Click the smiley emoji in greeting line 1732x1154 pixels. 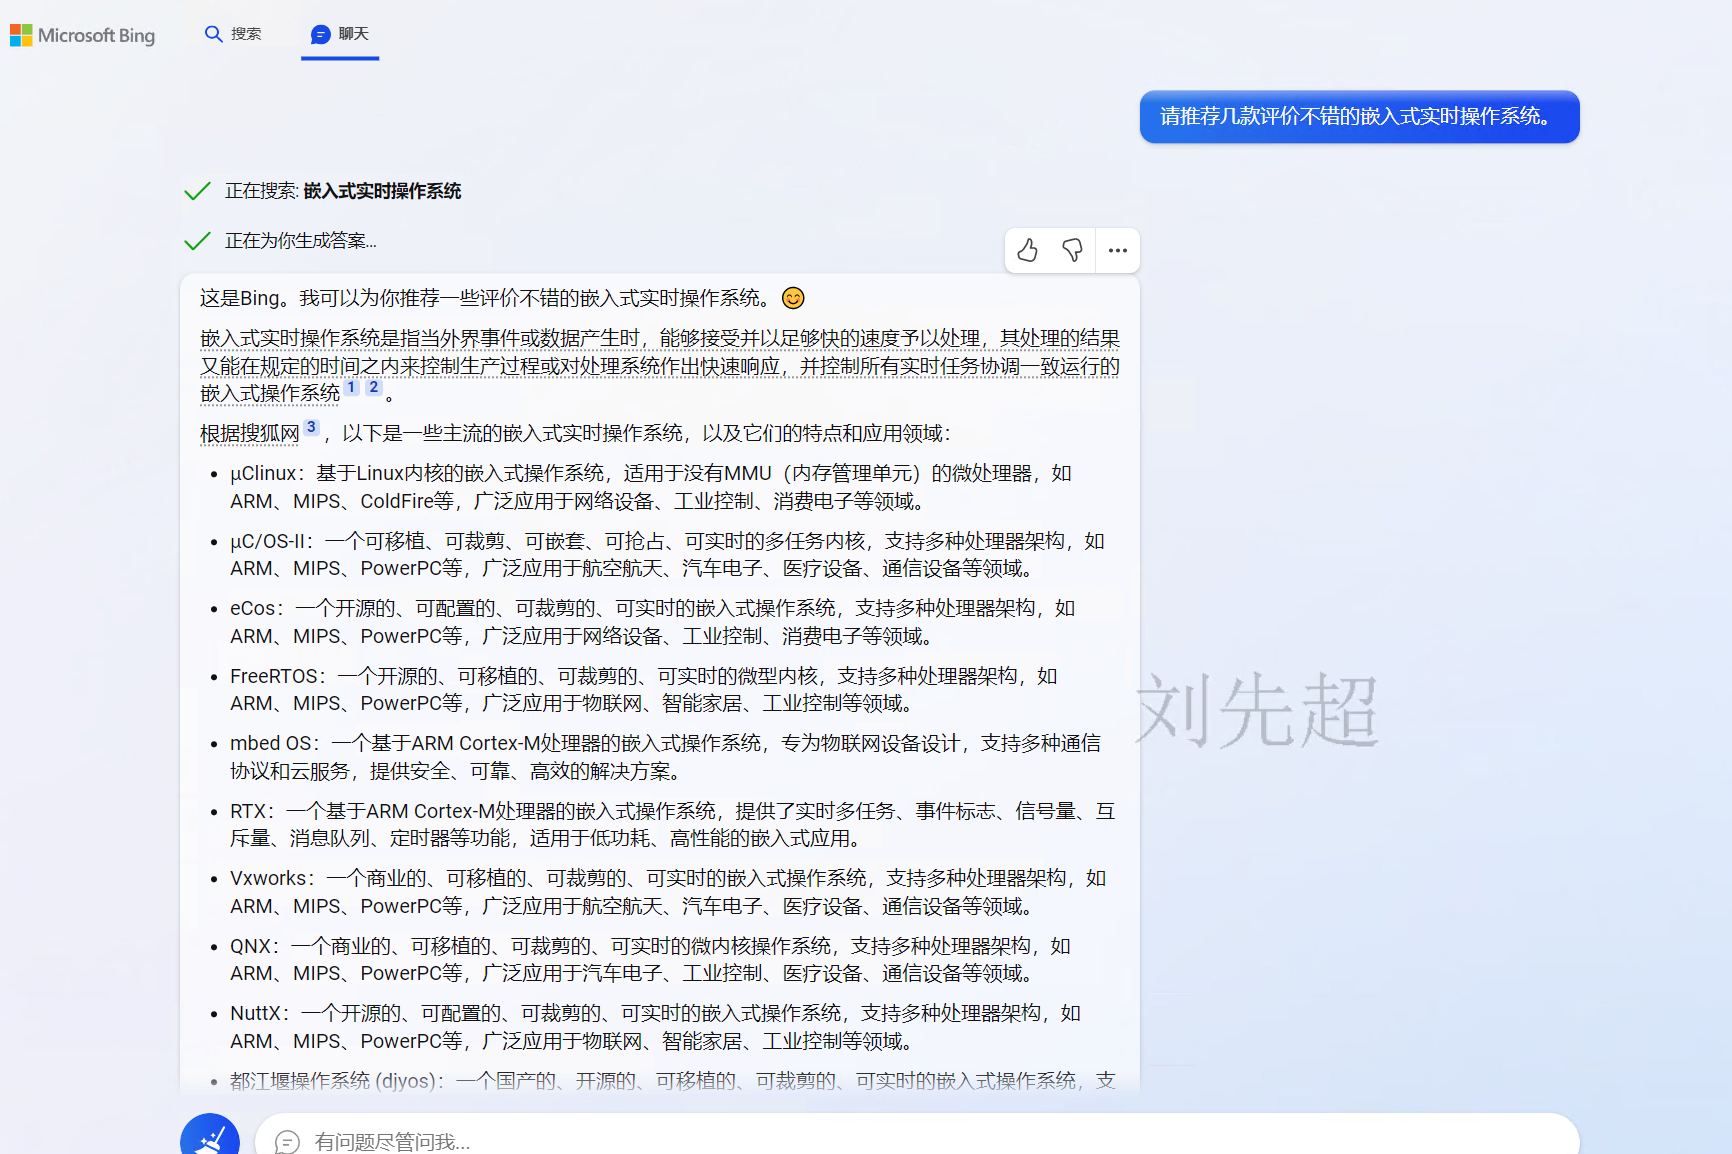(x=793, y=298)
